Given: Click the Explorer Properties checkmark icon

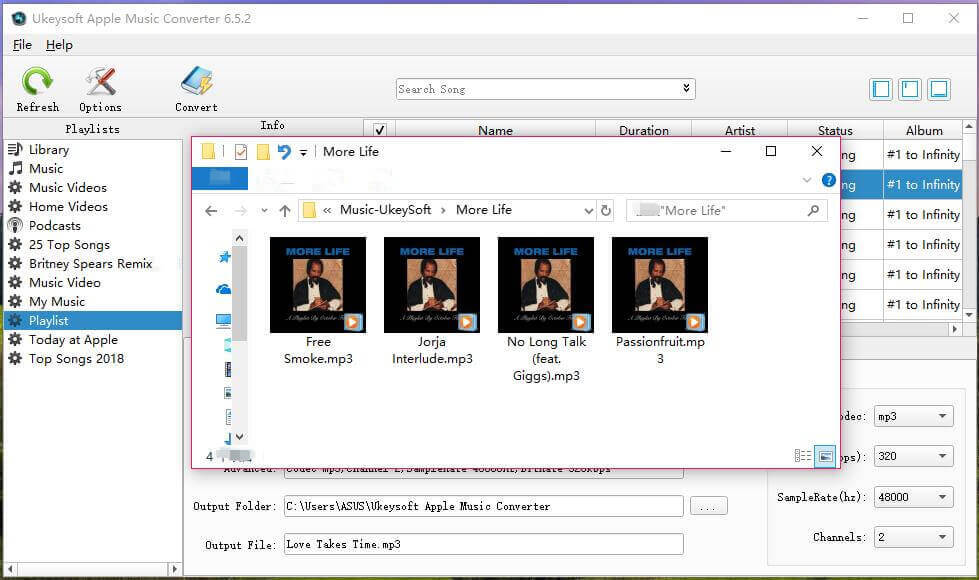Looking at the screenshot, I should tap(241, 152).
